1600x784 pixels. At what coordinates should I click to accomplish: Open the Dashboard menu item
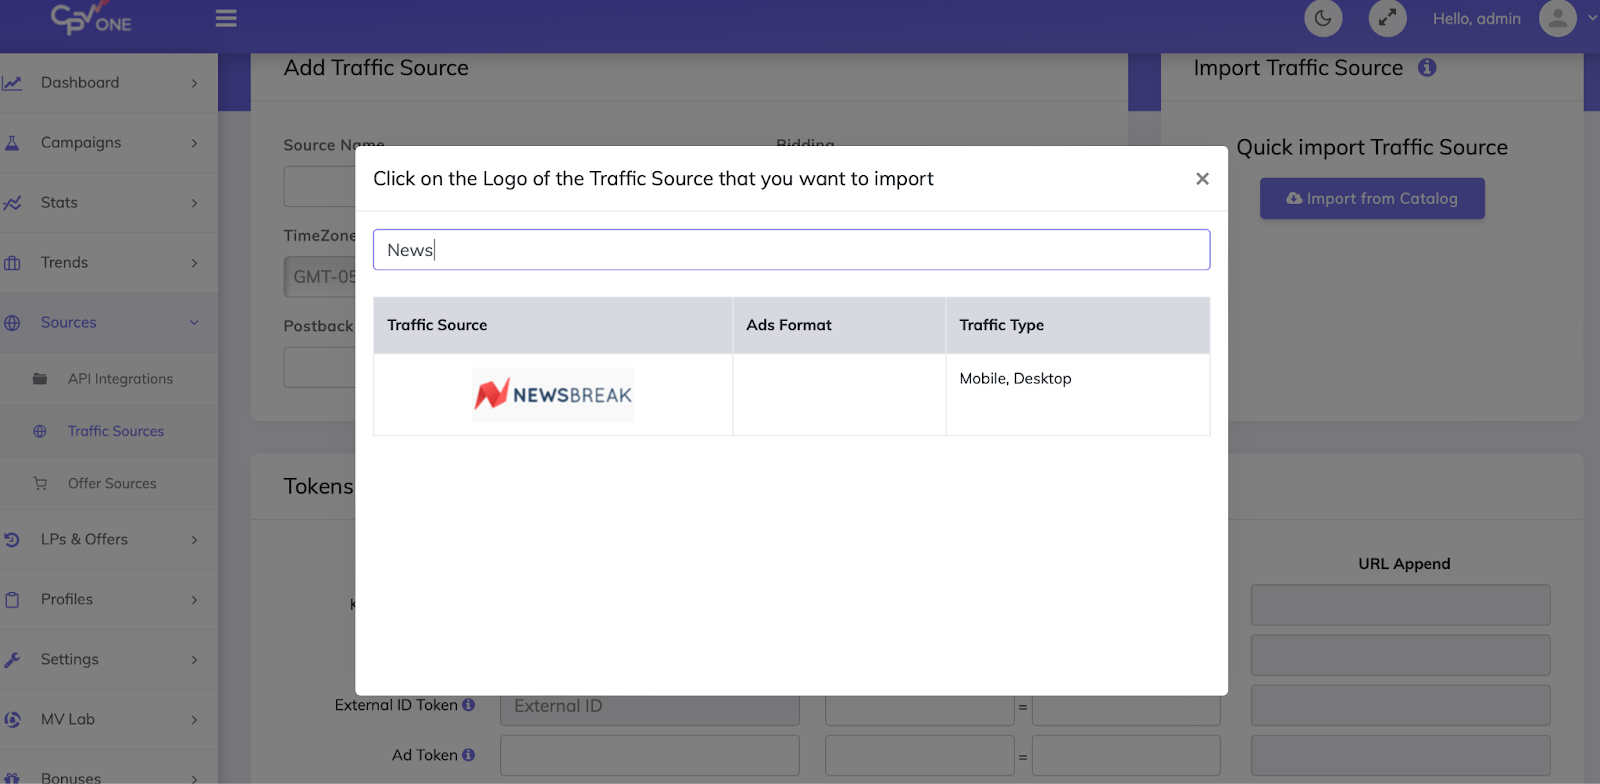tap(109, 83)
